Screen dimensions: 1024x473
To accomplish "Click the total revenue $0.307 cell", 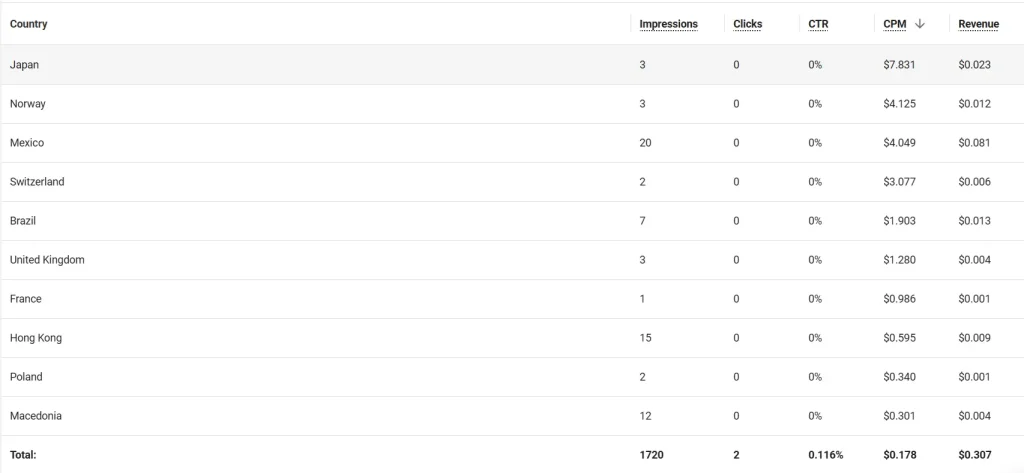I will [974, 455].
